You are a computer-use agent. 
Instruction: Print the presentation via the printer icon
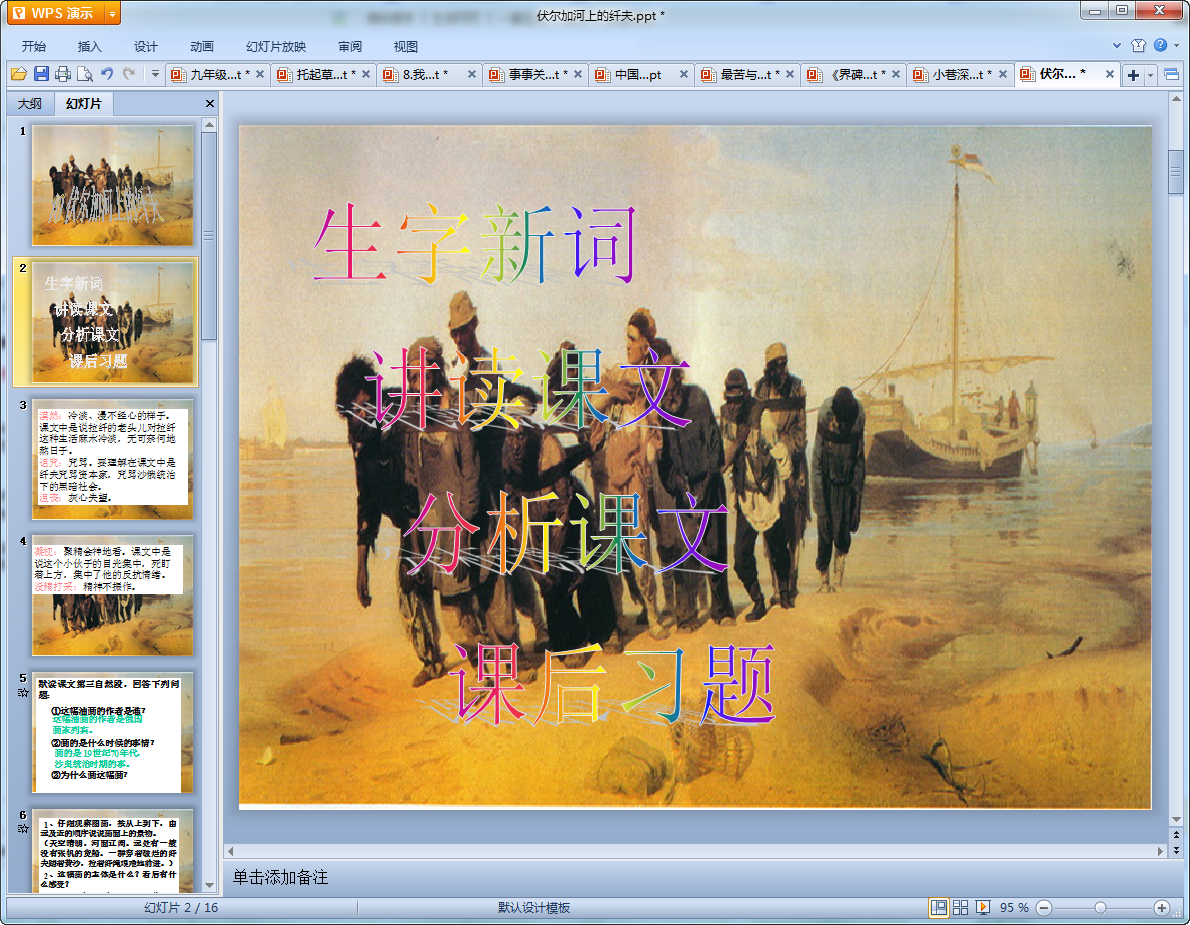point(63,74)
